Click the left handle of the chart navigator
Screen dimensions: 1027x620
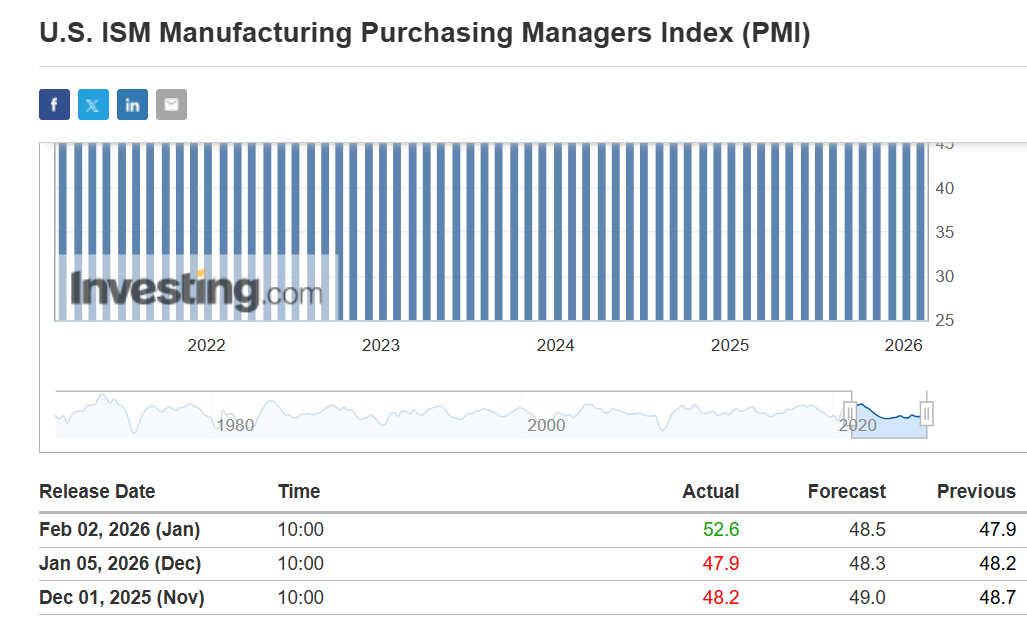850,413
